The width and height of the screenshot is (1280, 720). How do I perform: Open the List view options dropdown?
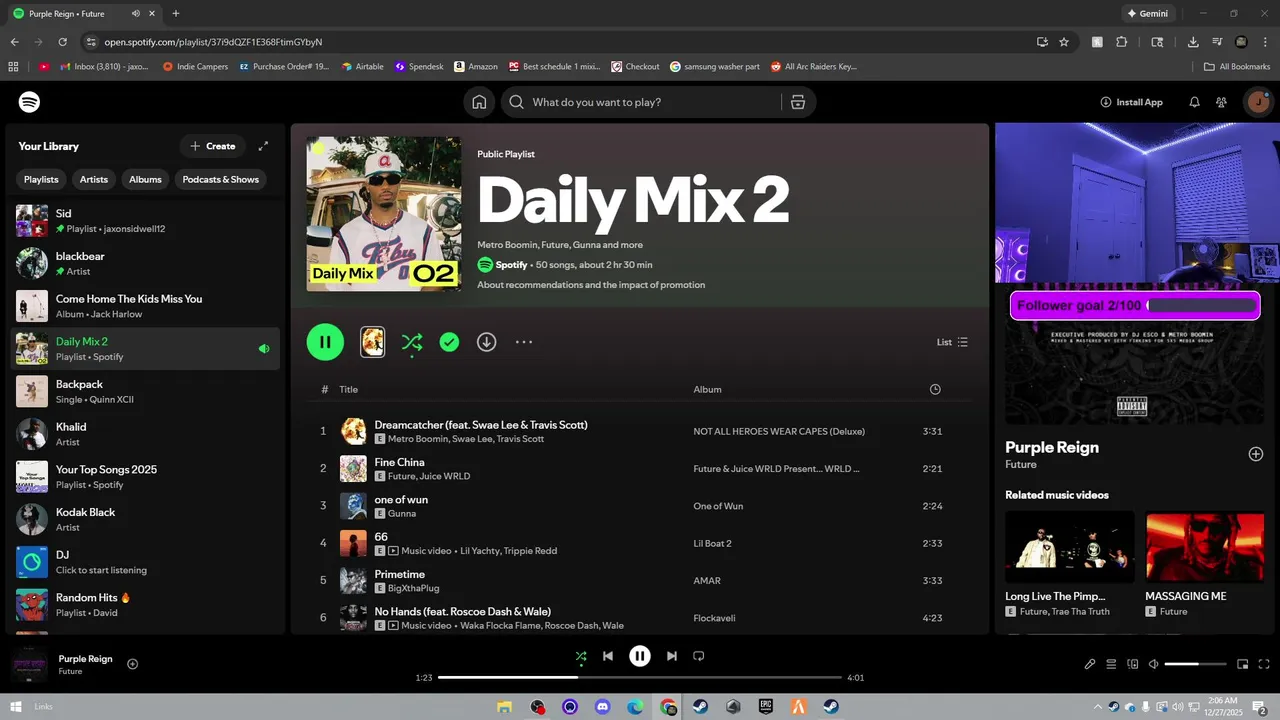coord(952,342)
